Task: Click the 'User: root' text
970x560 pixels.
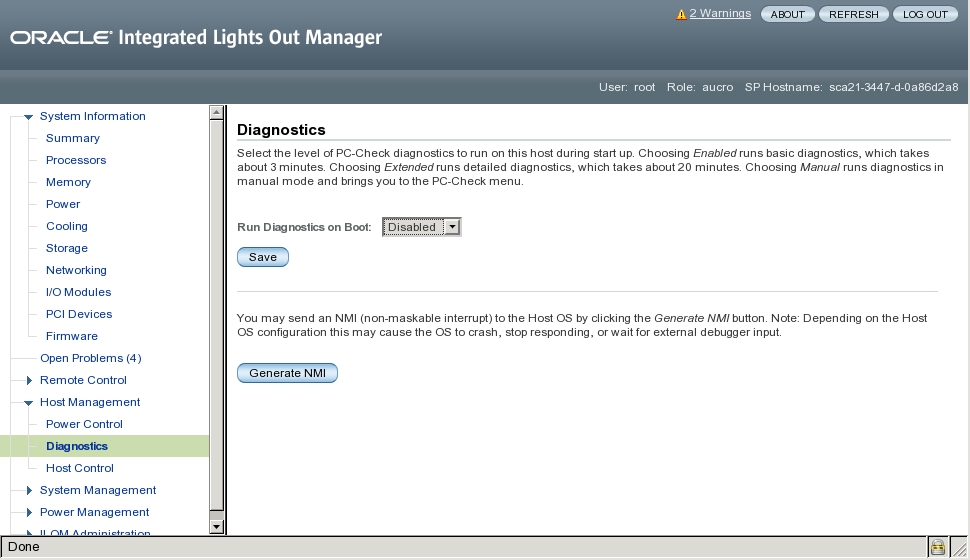Action: pos(627,87)
